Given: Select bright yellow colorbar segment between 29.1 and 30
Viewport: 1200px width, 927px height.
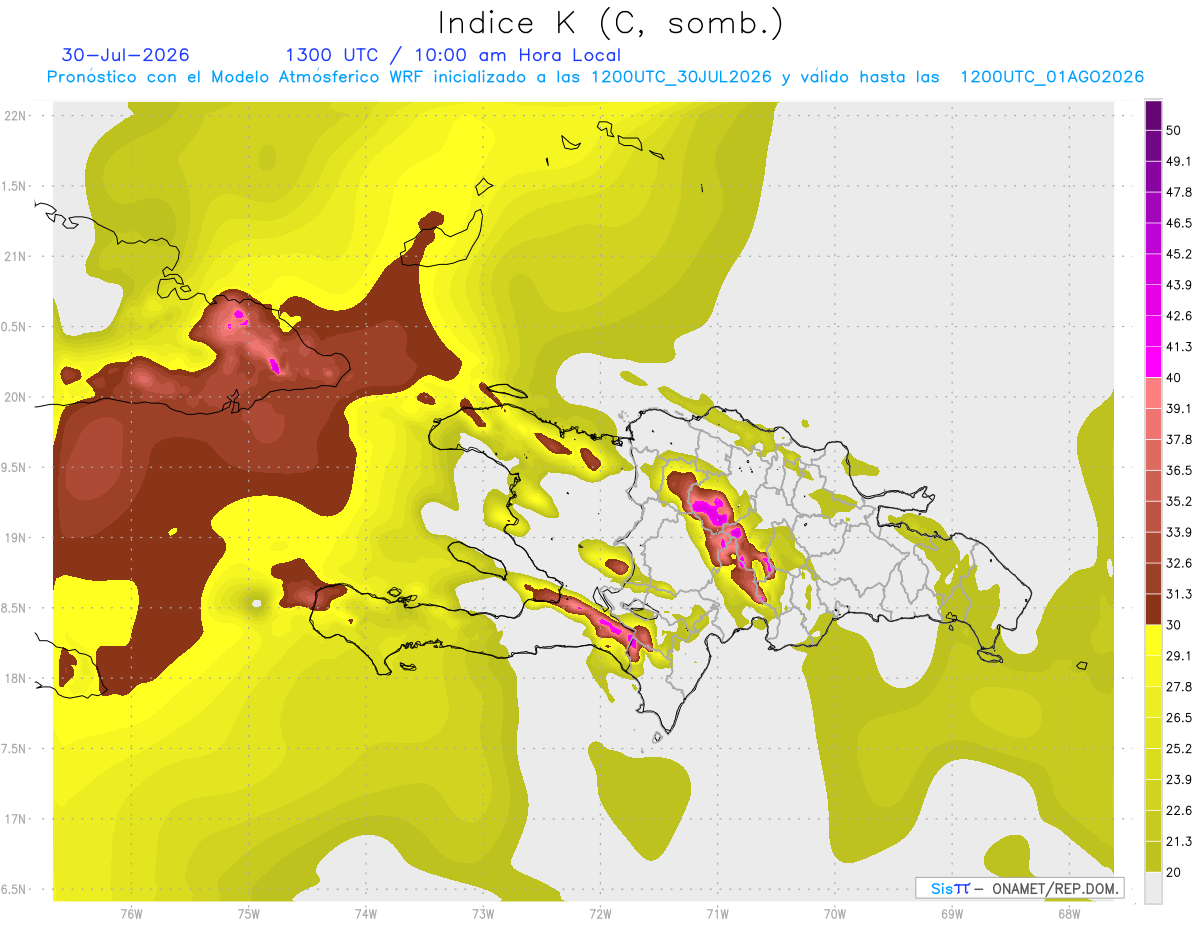Looking at the screenshot, I should pos(1153,640).
